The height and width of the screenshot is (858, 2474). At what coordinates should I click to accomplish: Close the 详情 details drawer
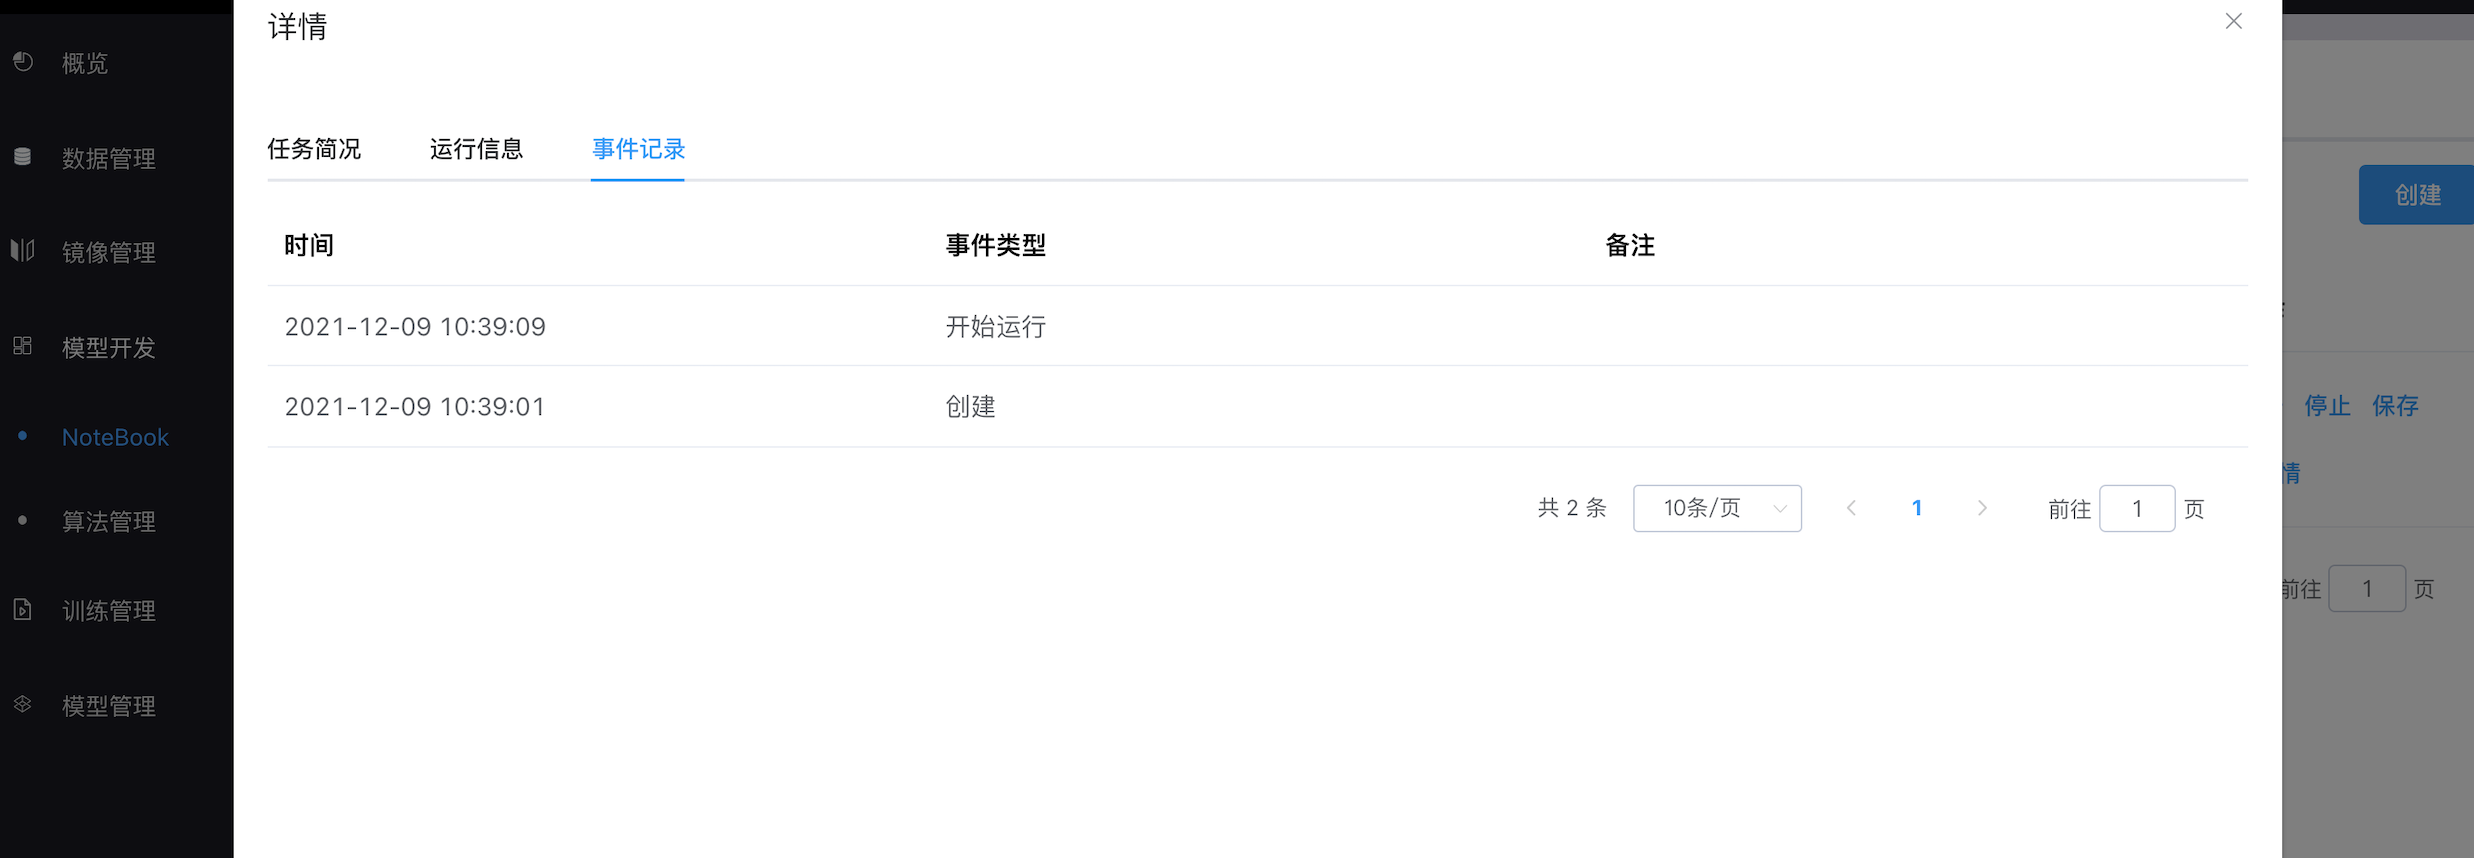(2233, 21)
